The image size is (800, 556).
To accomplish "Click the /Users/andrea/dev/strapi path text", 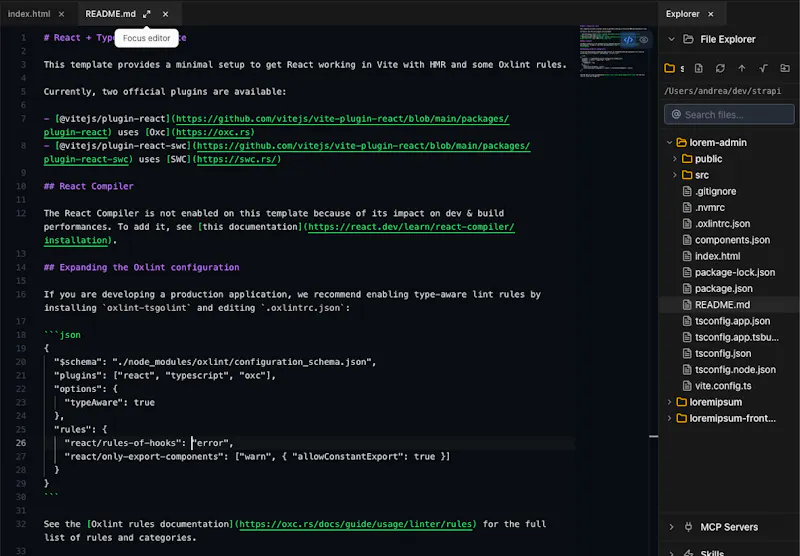I will coord(722,91).
